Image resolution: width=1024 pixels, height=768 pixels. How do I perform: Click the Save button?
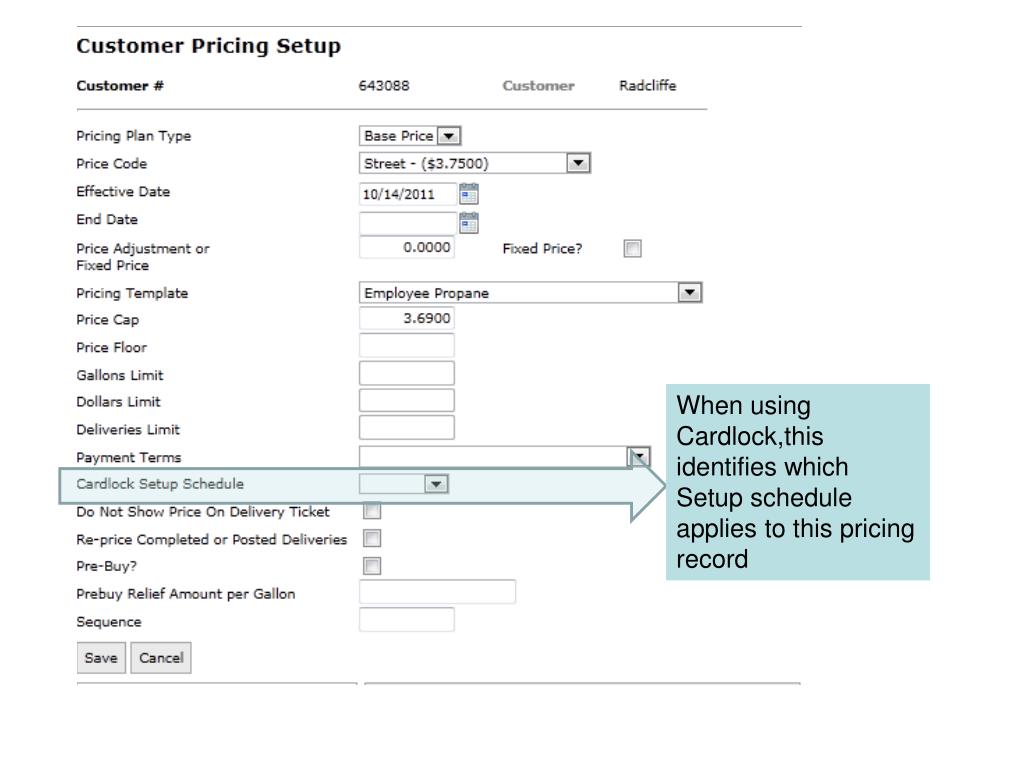coord(101,658)
